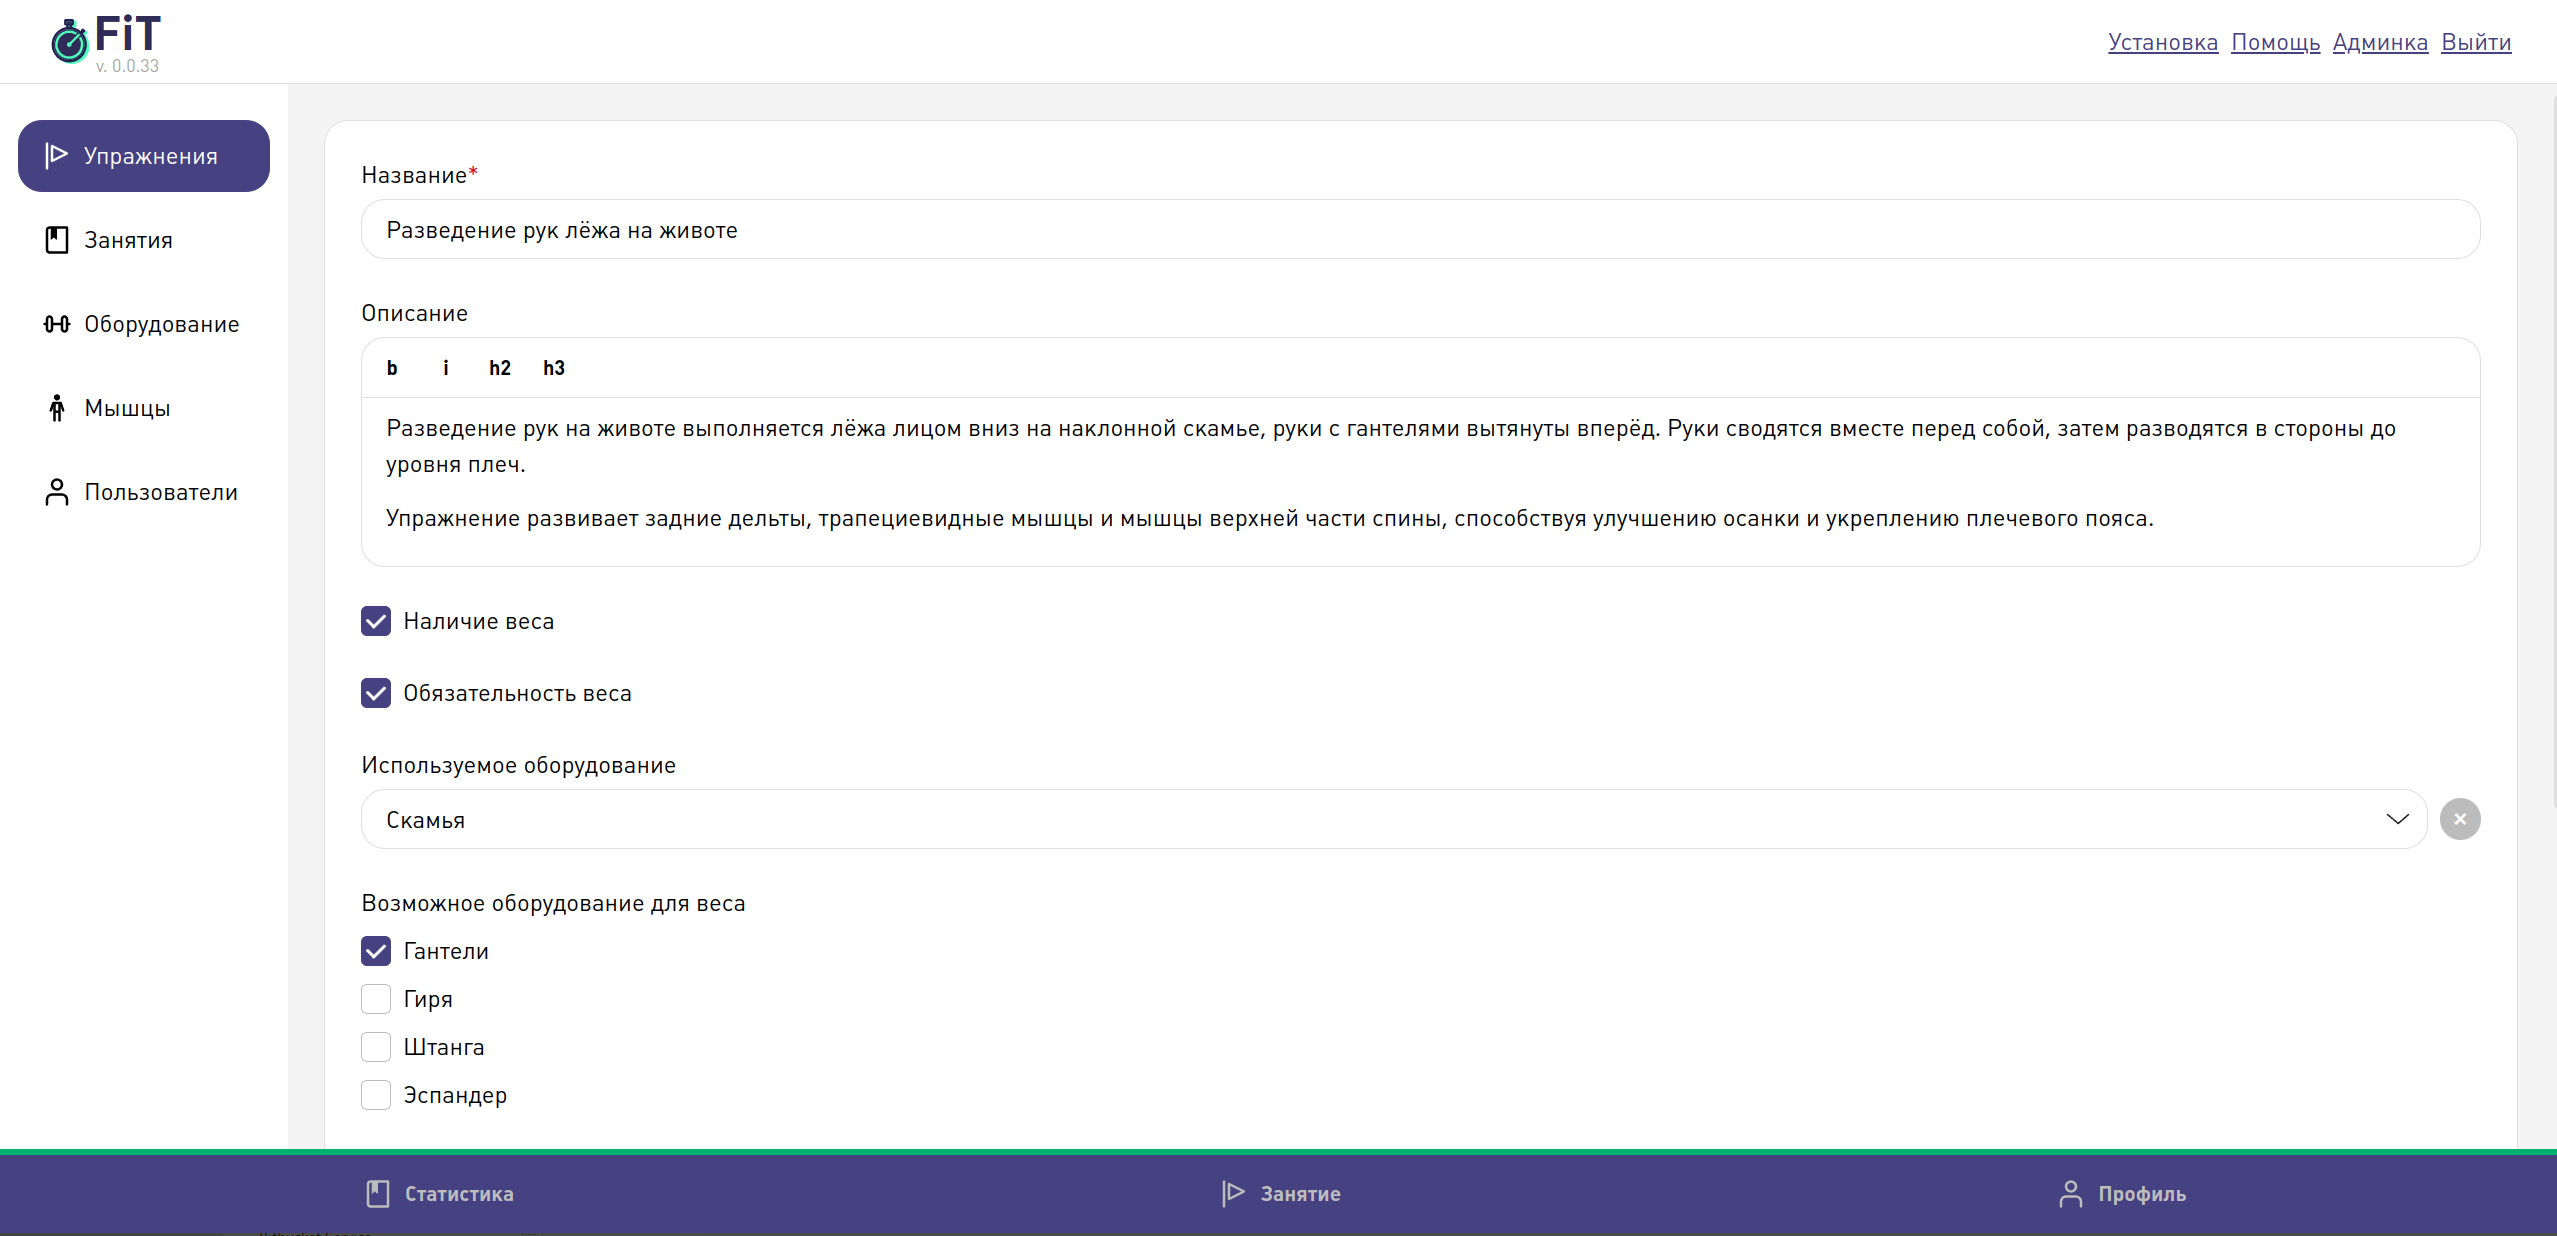Viewport: 2557px width, 1236px height.
Task: Open Упражнения via its play-flag icon
Action: (x=56, y=155)
